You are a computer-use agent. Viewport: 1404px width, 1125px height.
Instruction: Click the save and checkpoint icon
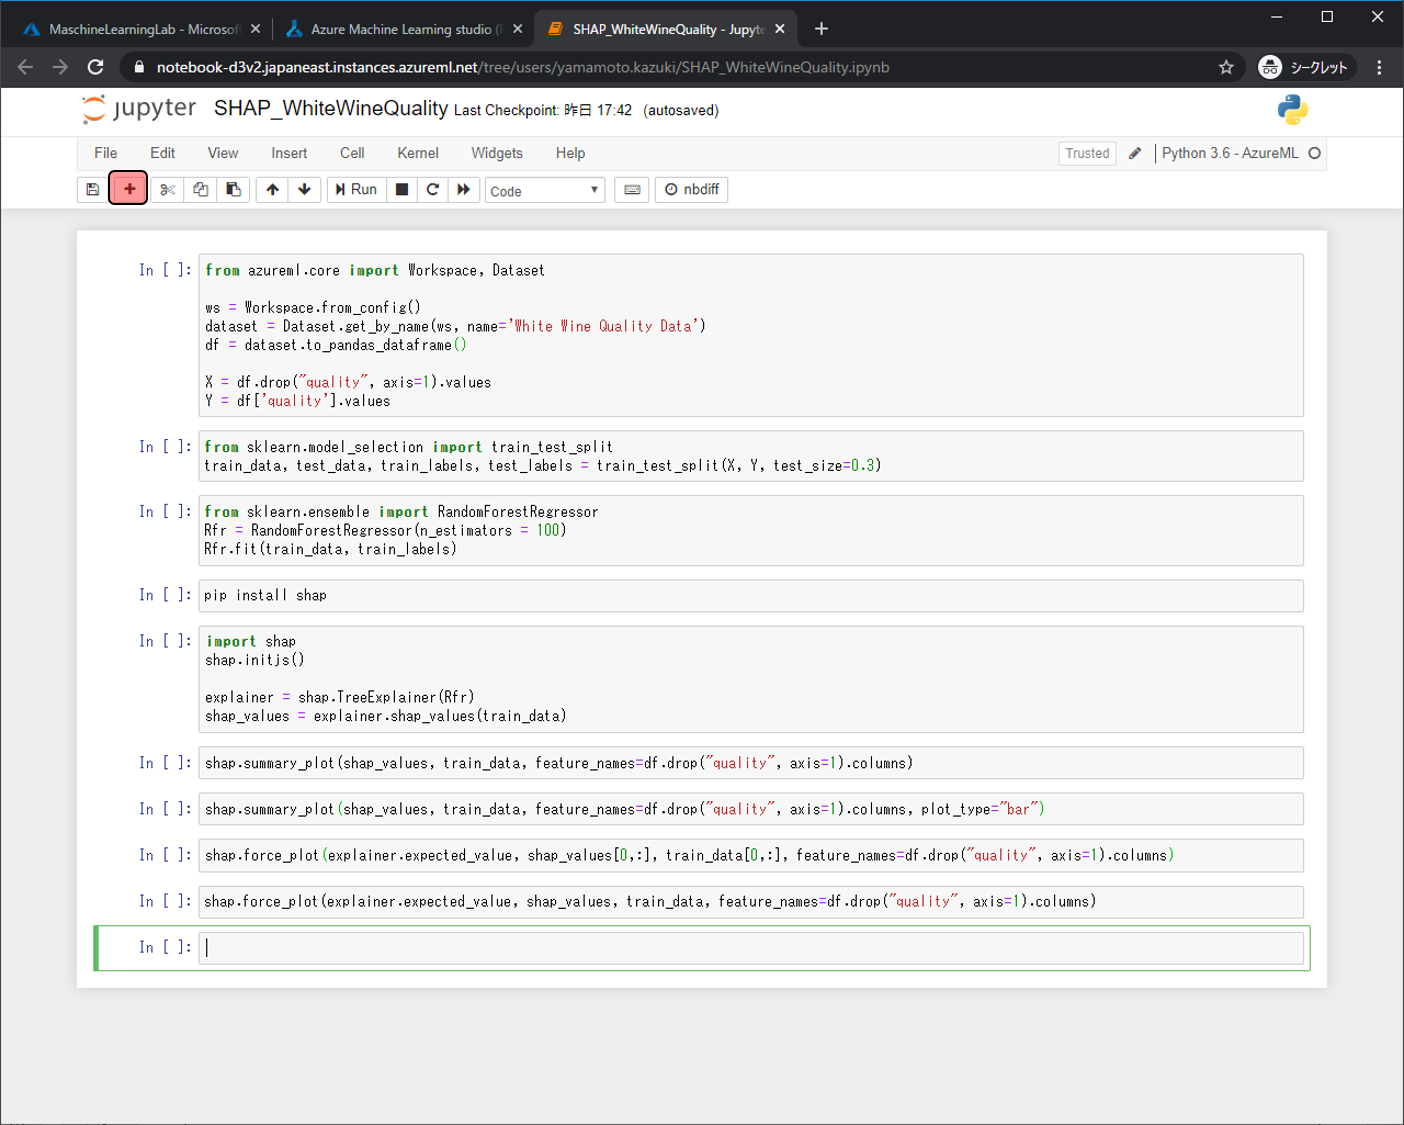pos(93,190)
